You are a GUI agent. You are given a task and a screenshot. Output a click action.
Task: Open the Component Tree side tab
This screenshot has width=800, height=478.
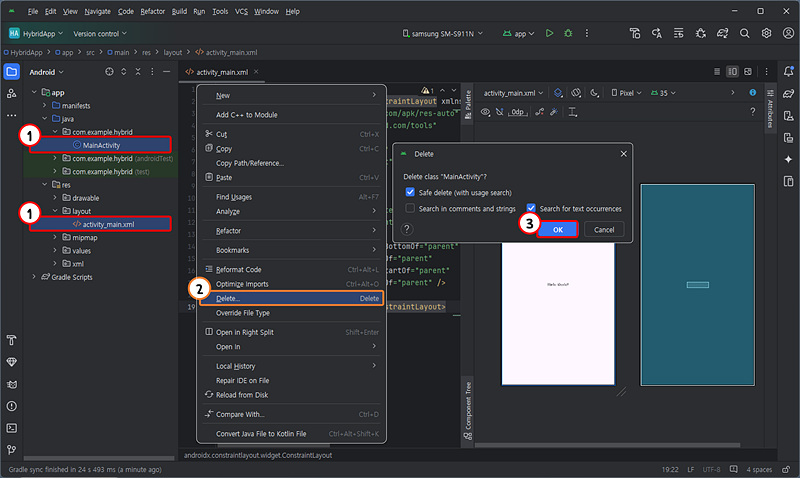pos(467,411)
